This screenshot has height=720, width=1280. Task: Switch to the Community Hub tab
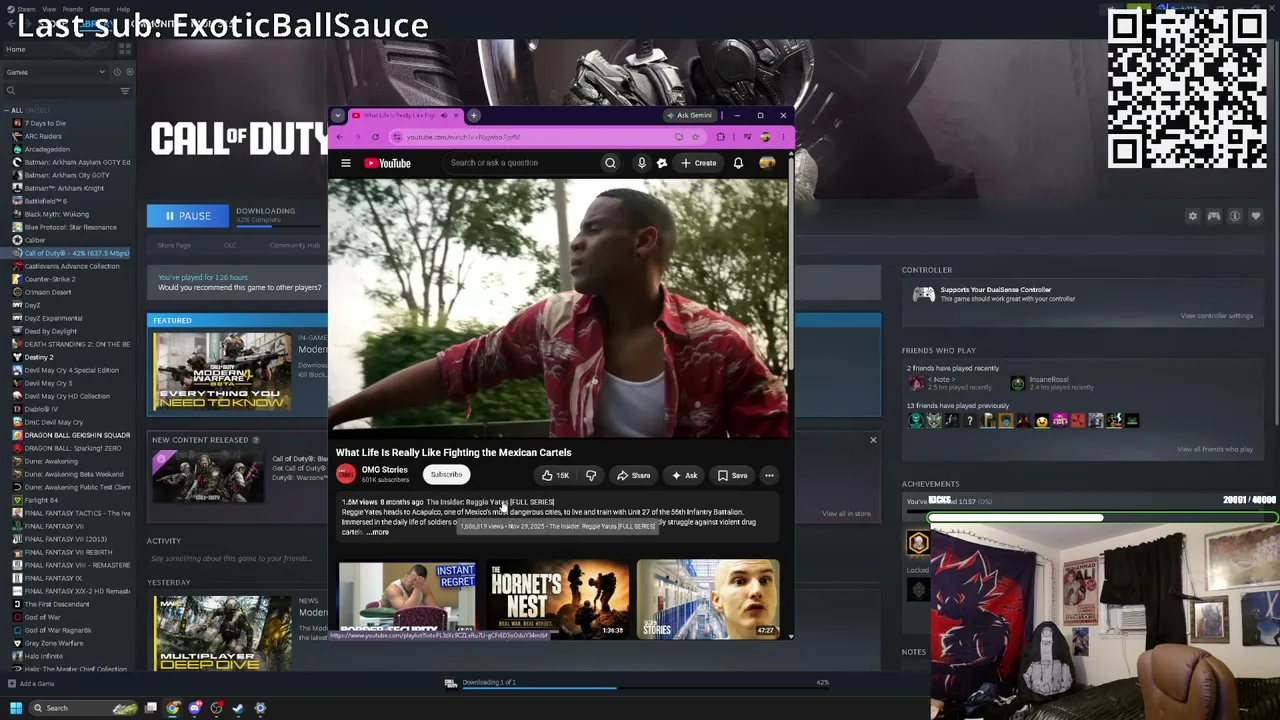click(294, 245)
